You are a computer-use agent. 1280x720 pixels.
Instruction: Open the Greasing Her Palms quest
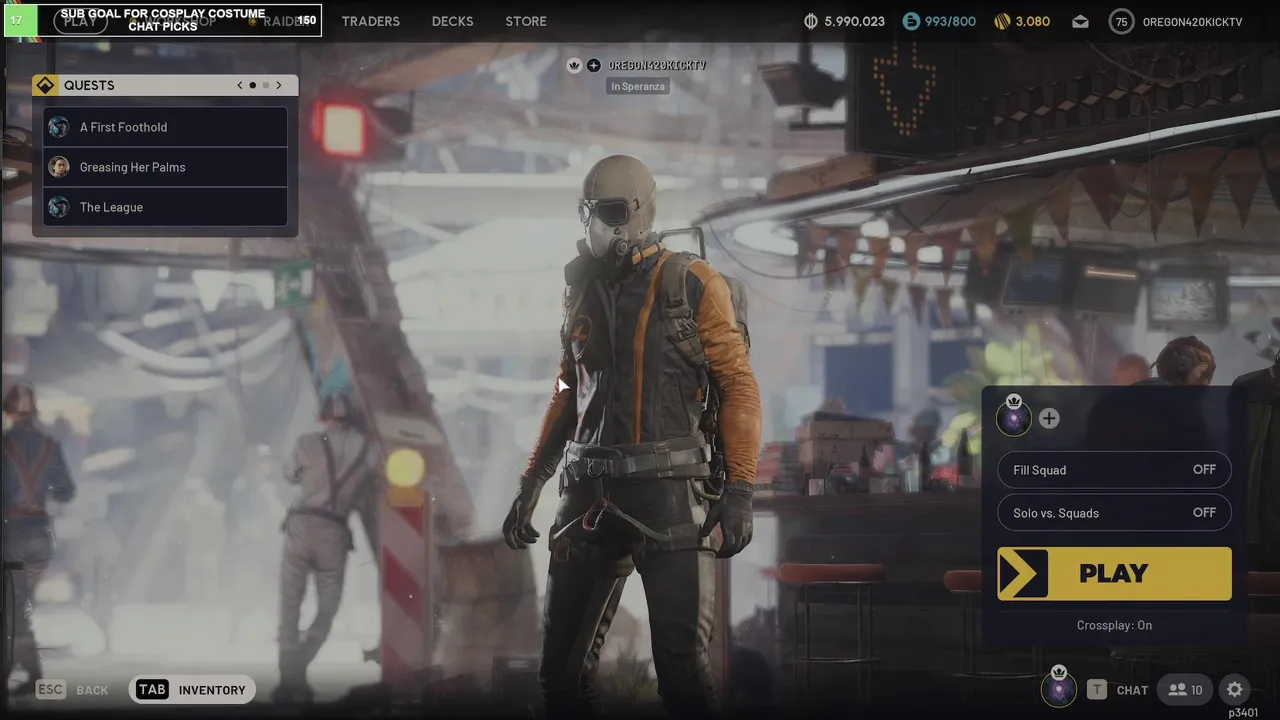[165, 167]
